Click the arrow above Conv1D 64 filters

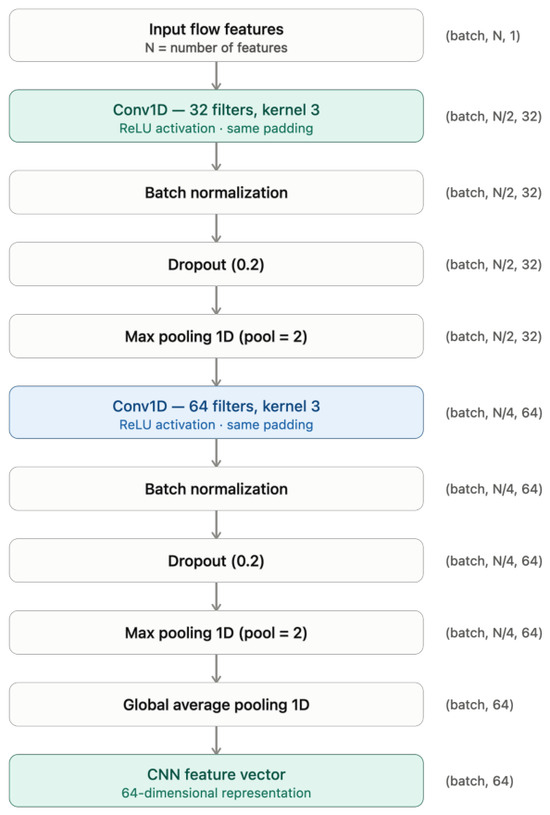click(216, 372)
